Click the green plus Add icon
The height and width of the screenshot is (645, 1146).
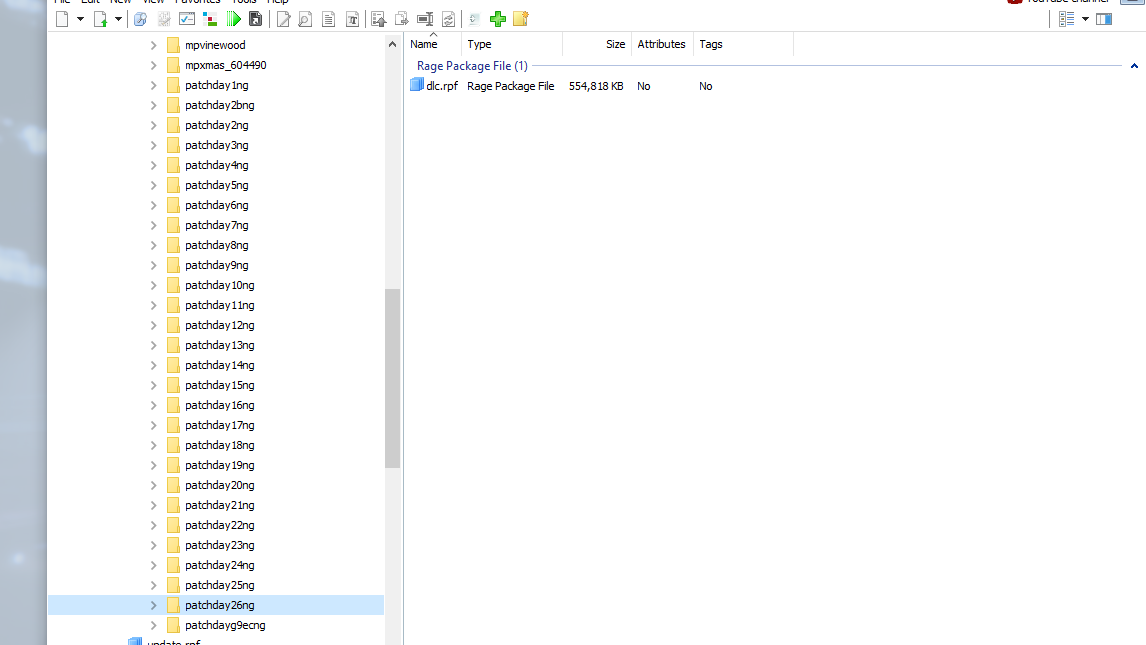[x=498, y=19]
